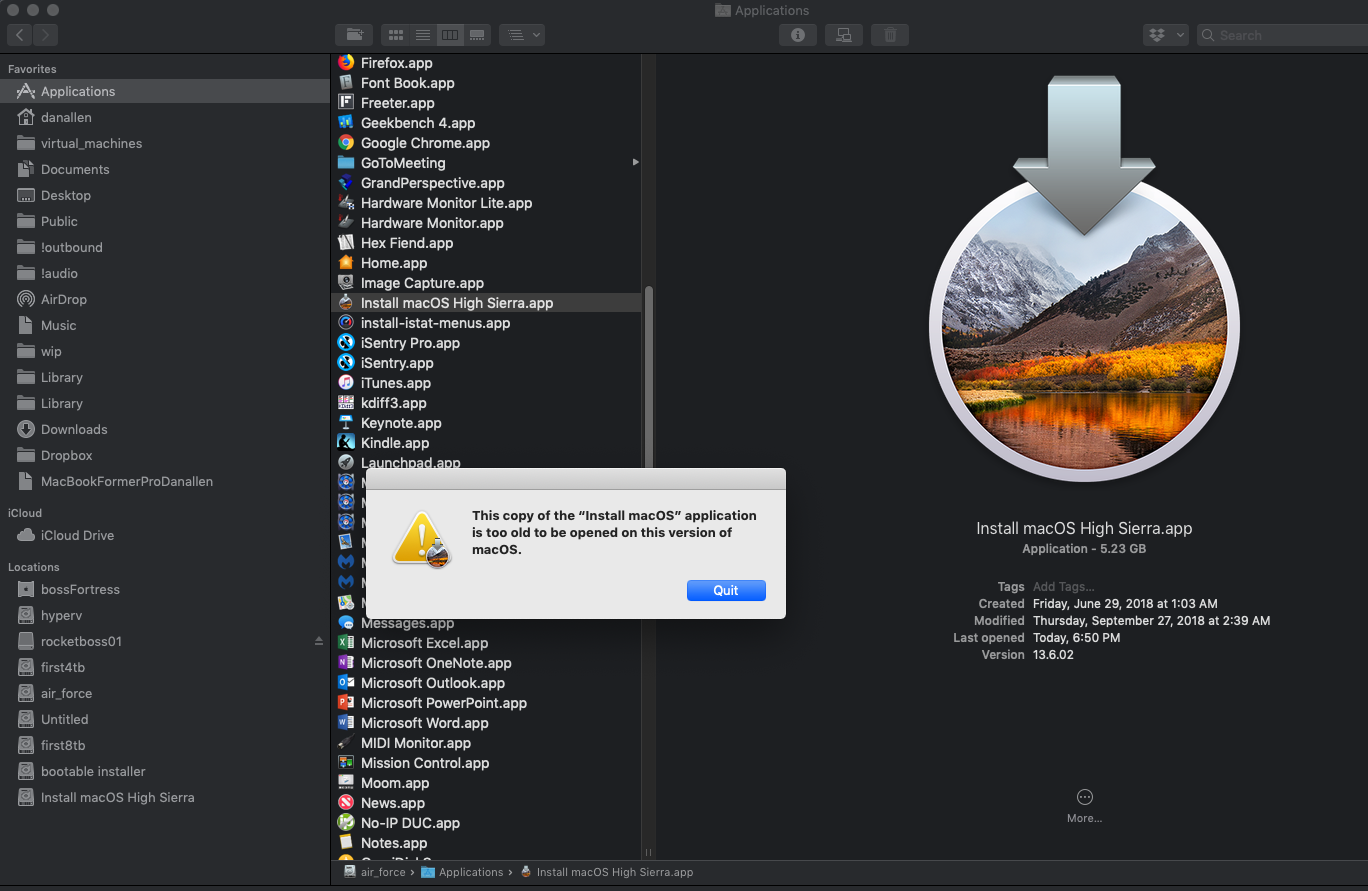Click the GoToMeeting folder icon
Image resolution: width=1368 pixels, height=891 pixels.
[346, 163]
